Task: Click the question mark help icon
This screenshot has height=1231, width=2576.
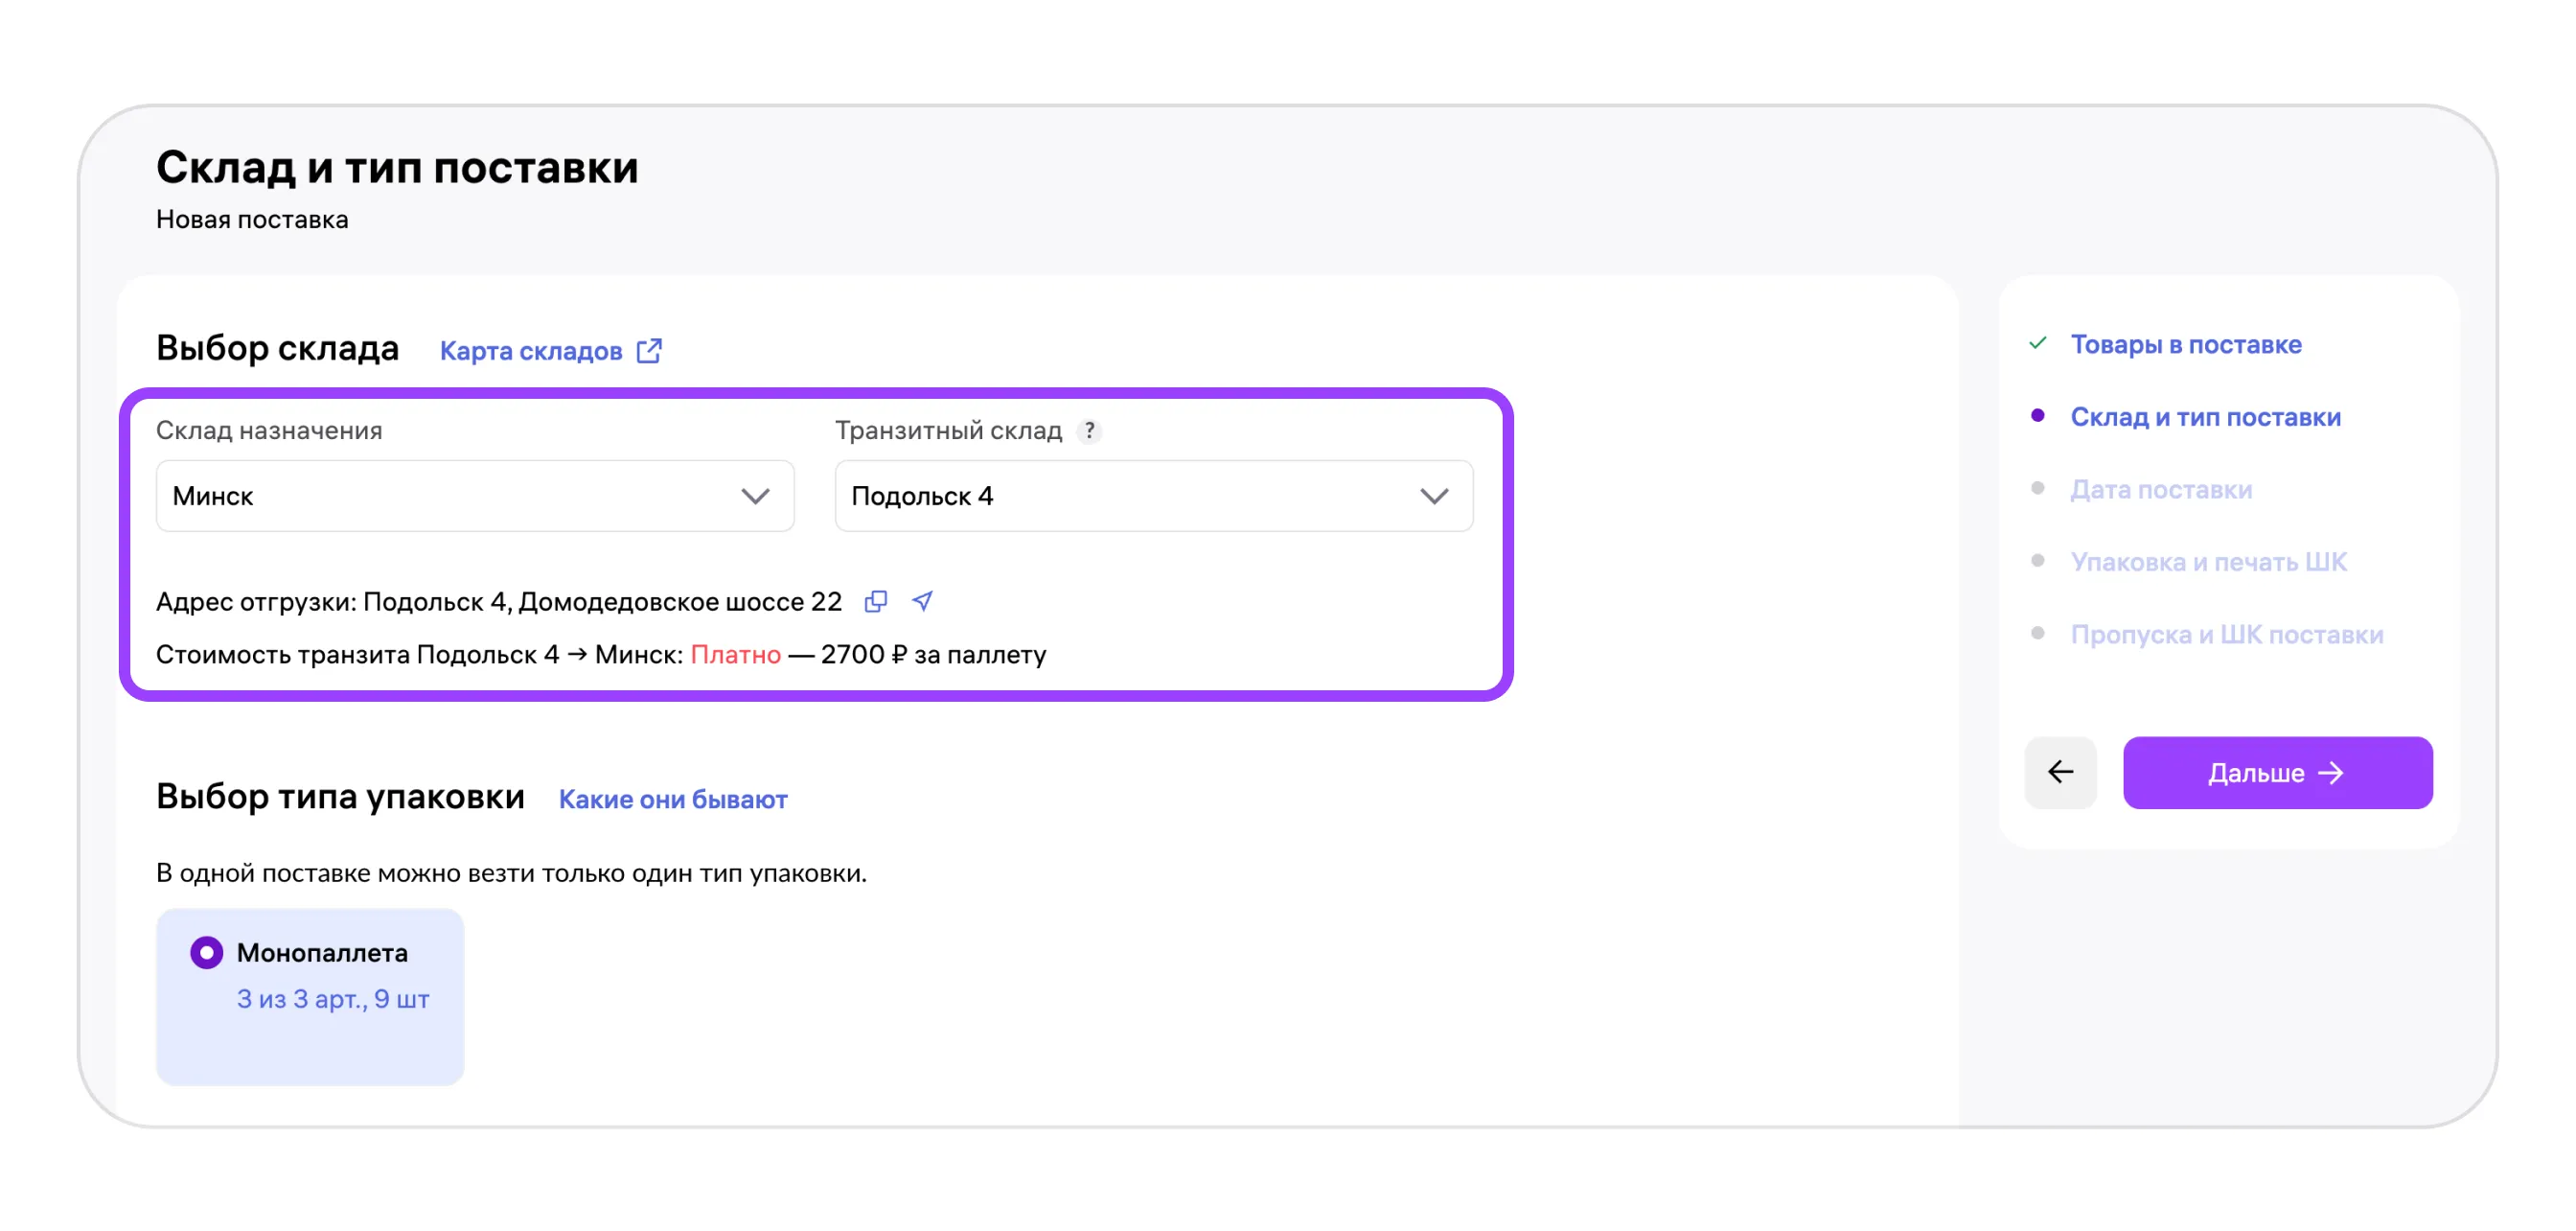Action: click(x=1089, y=430)
